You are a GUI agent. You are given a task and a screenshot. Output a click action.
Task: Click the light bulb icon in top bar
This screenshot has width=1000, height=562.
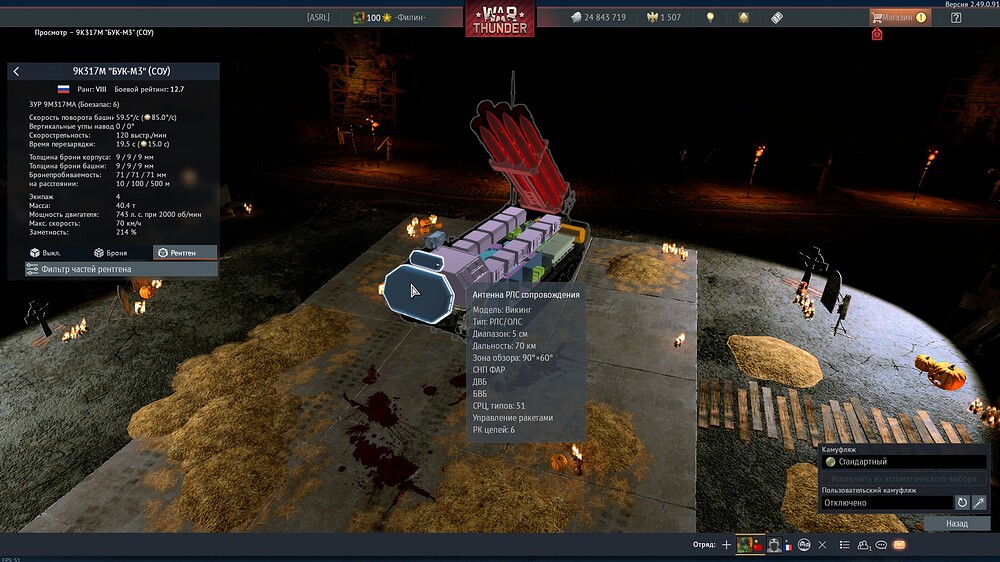pyautogui.click(x=711, y=17)
